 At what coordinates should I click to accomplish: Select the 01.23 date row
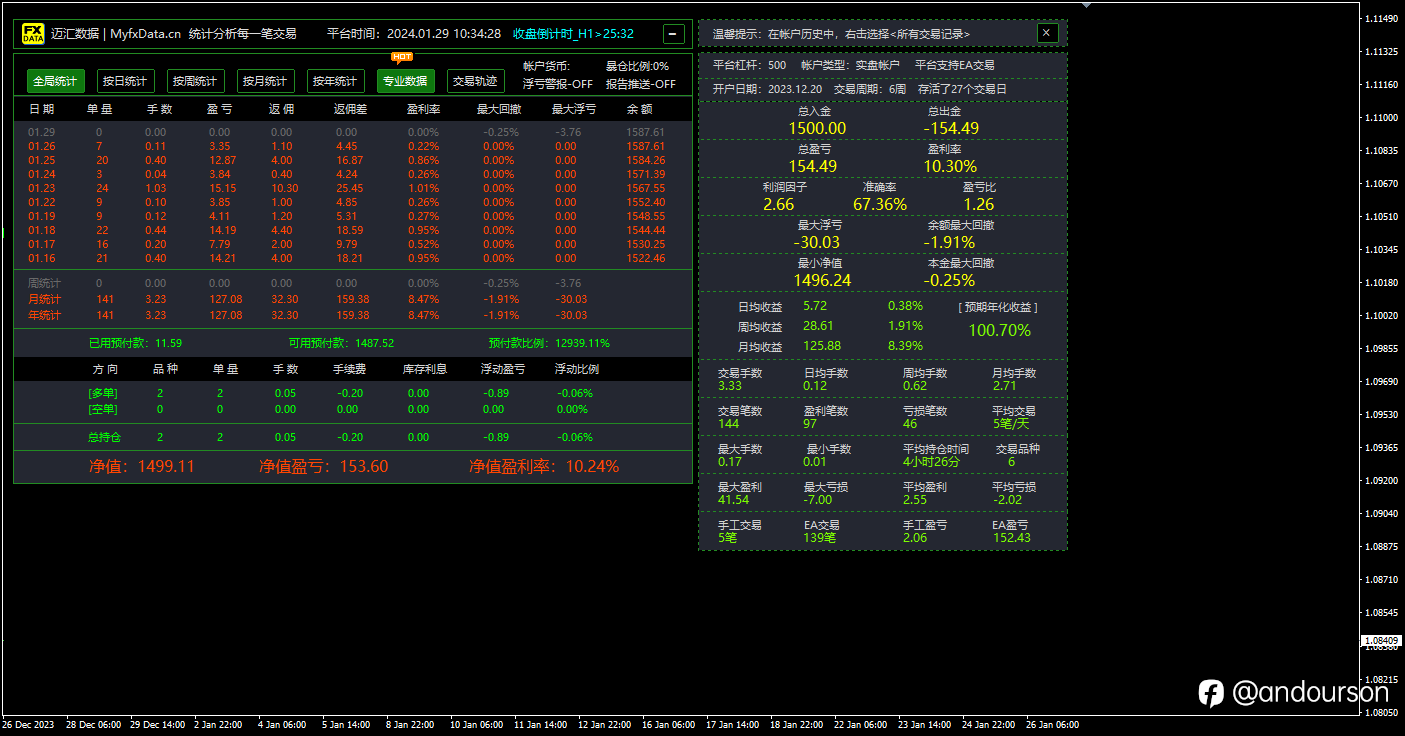(352, 188)
